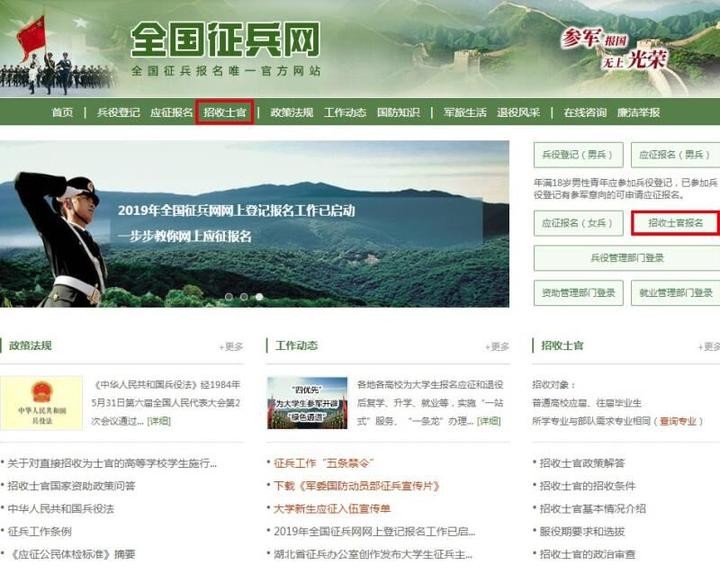Go to 首页 in the navigation bar

(62, 113)
